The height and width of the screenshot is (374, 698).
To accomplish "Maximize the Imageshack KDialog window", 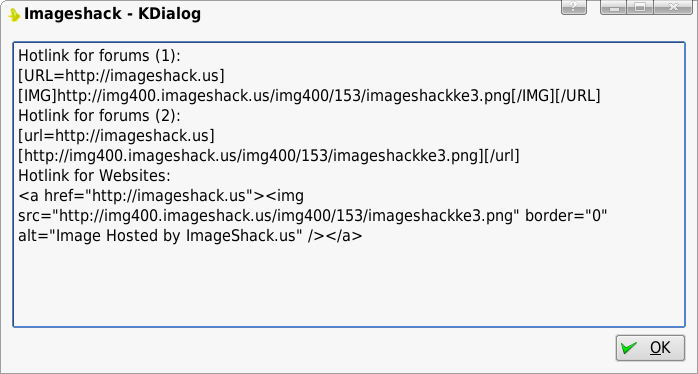I will pos(640,7).
